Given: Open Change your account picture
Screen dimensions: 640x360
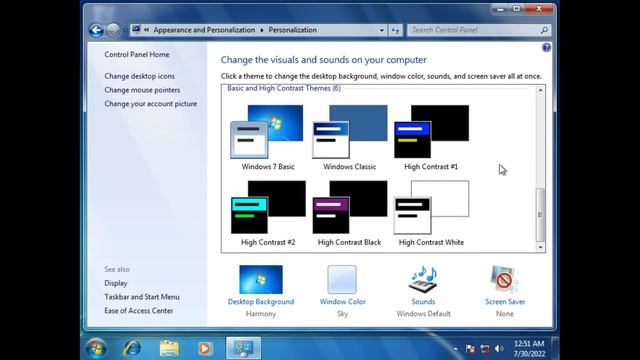Looking at the screenshot, I should [151, 104].
